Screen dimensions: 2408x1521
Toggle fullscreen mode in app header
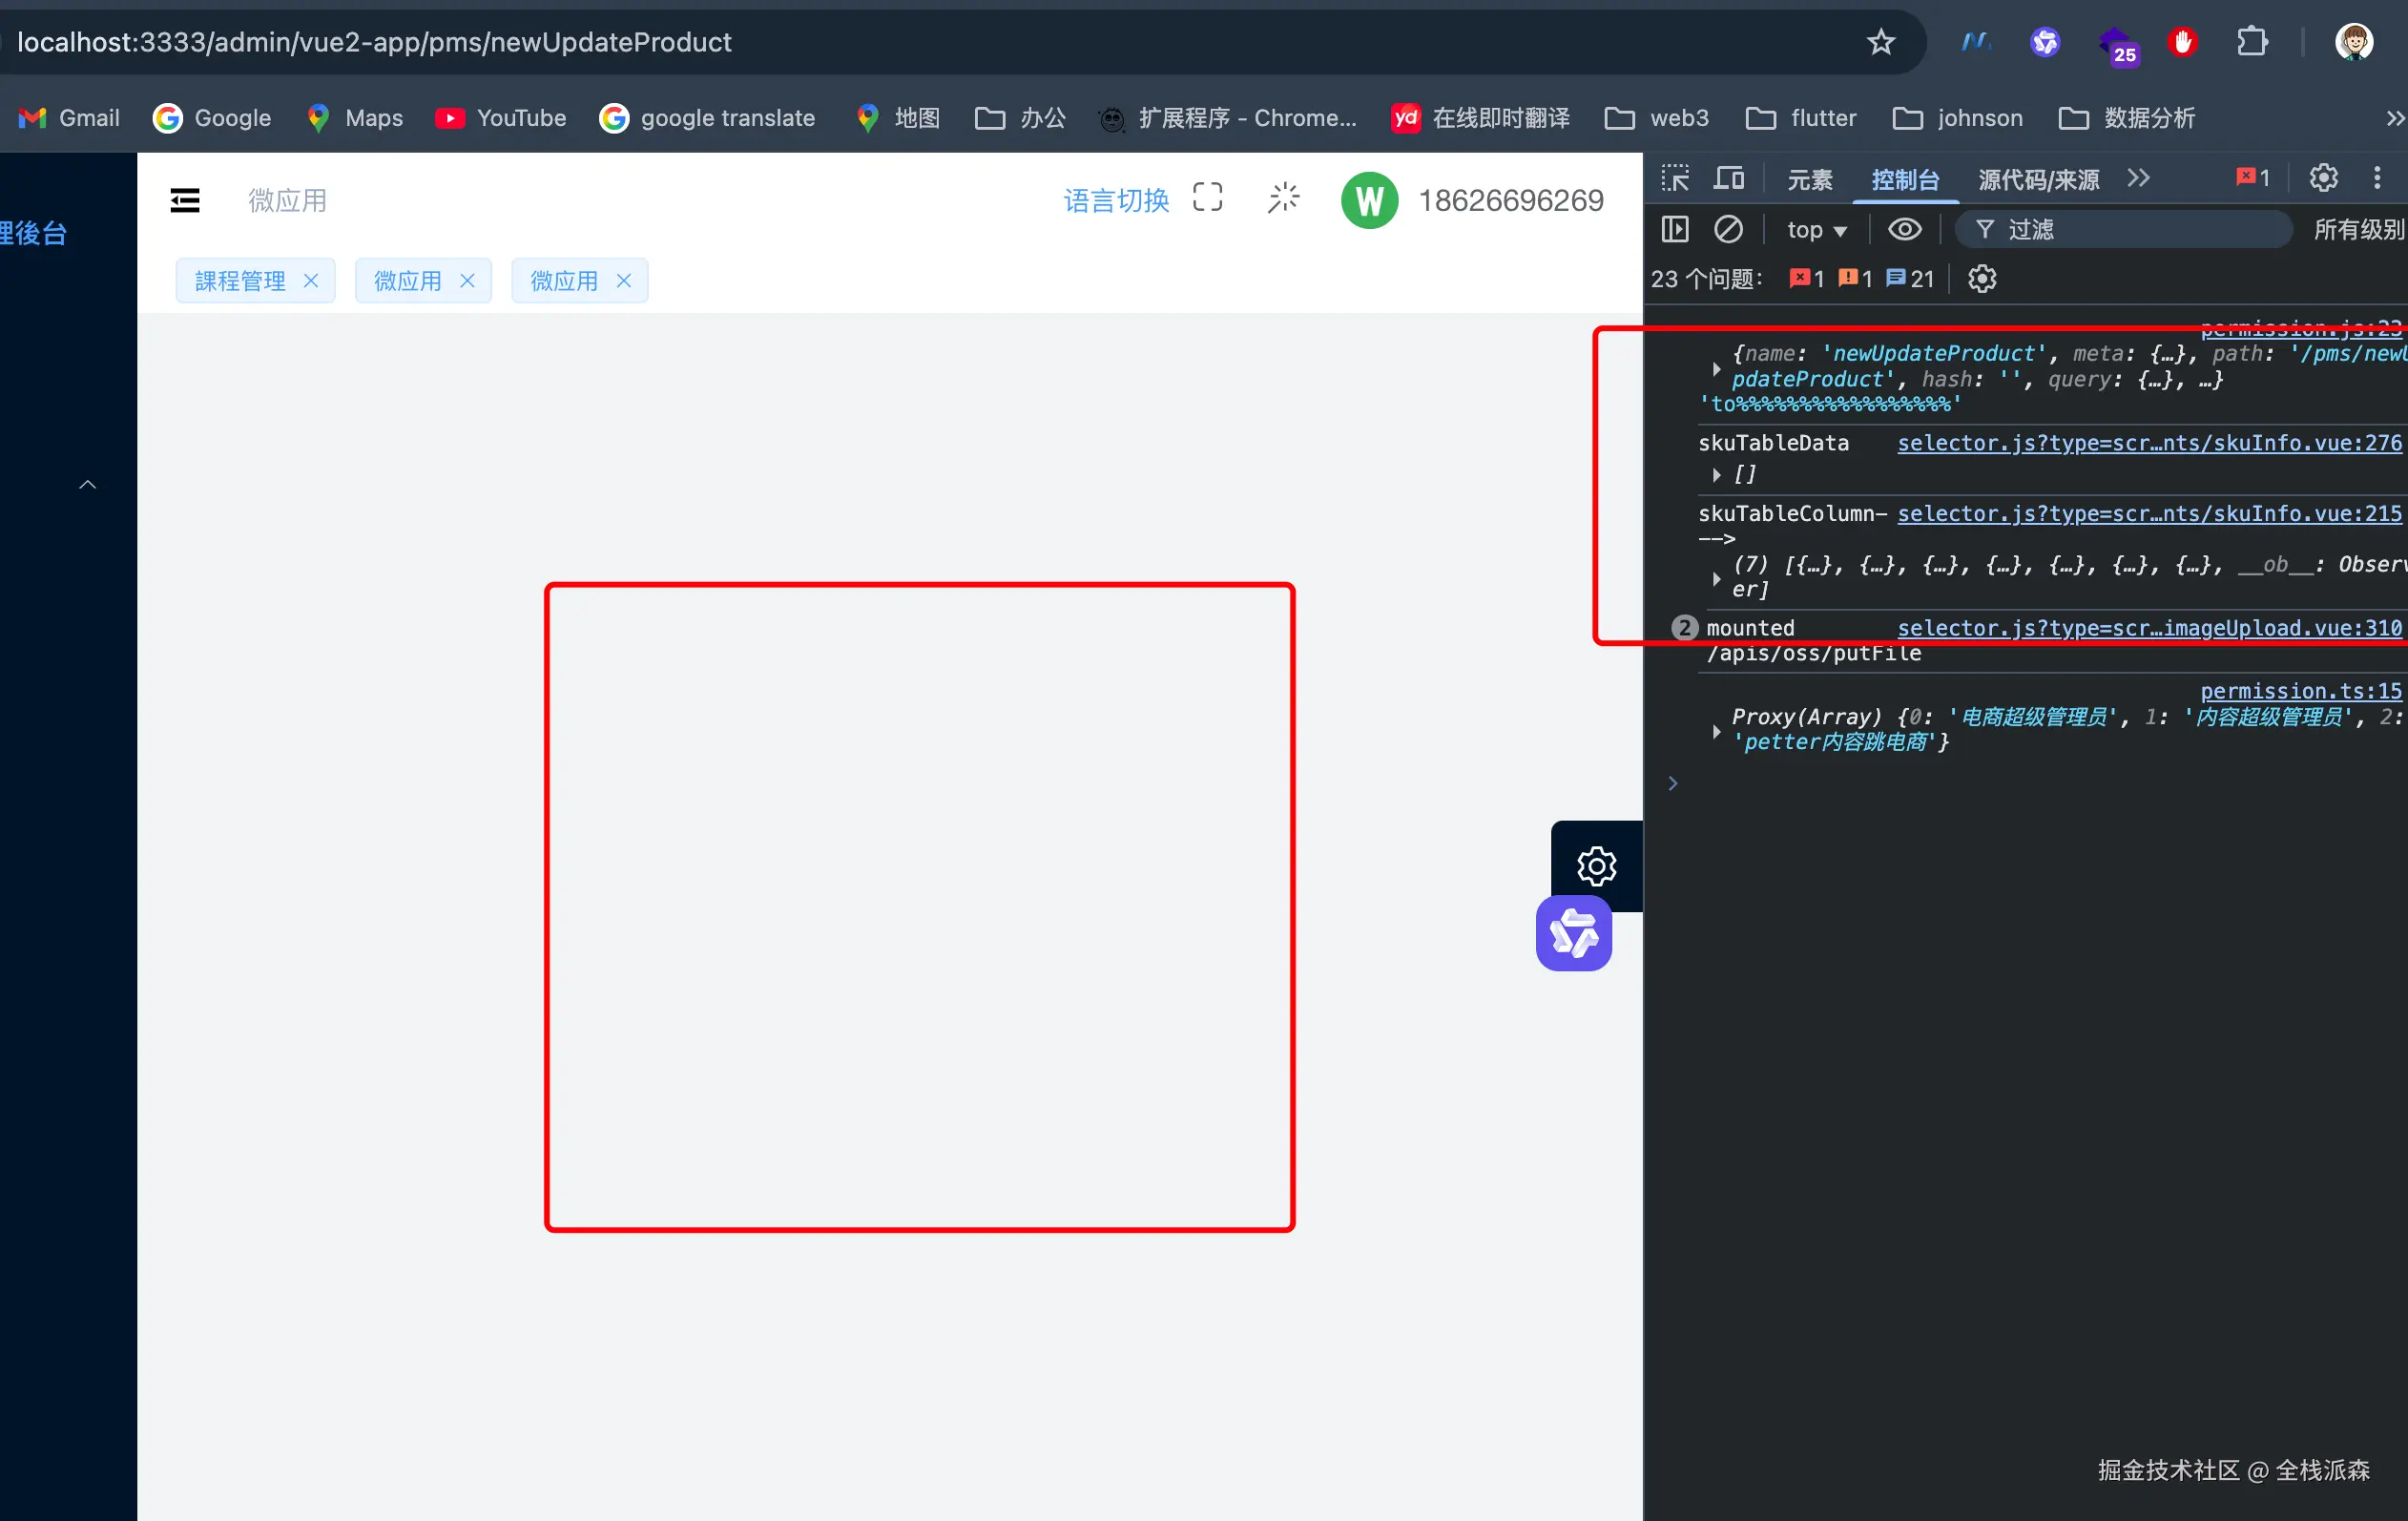click(x=1208, y=198)
